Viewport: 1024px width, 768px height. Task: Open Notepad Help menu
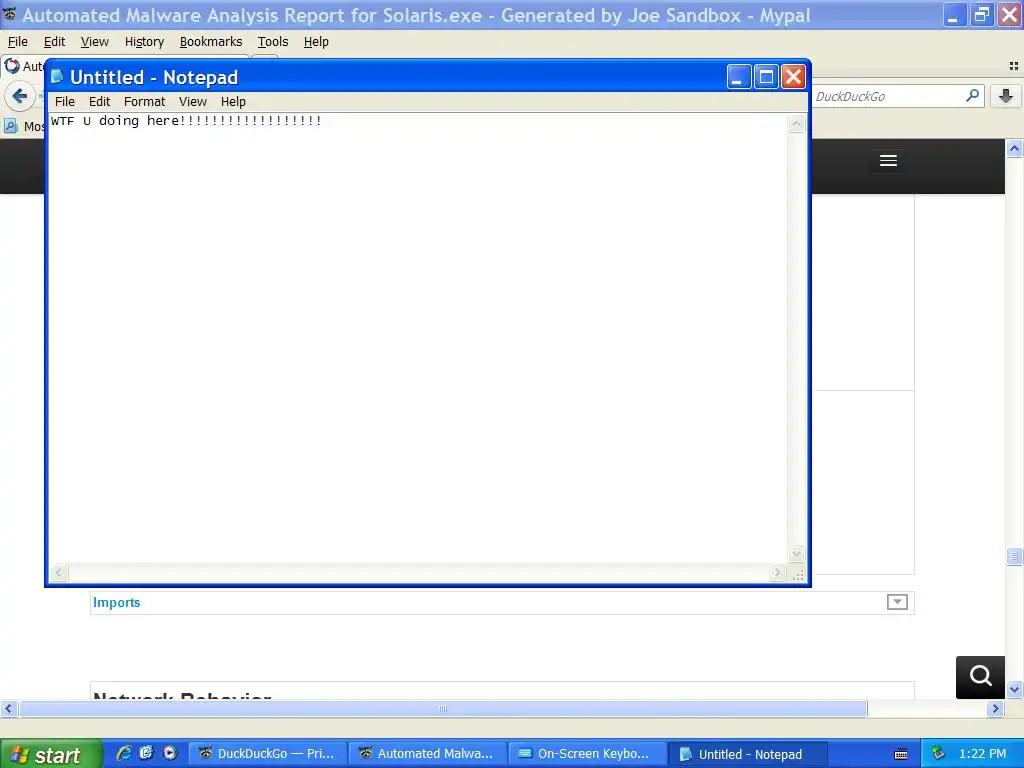[x=233, y=101]
